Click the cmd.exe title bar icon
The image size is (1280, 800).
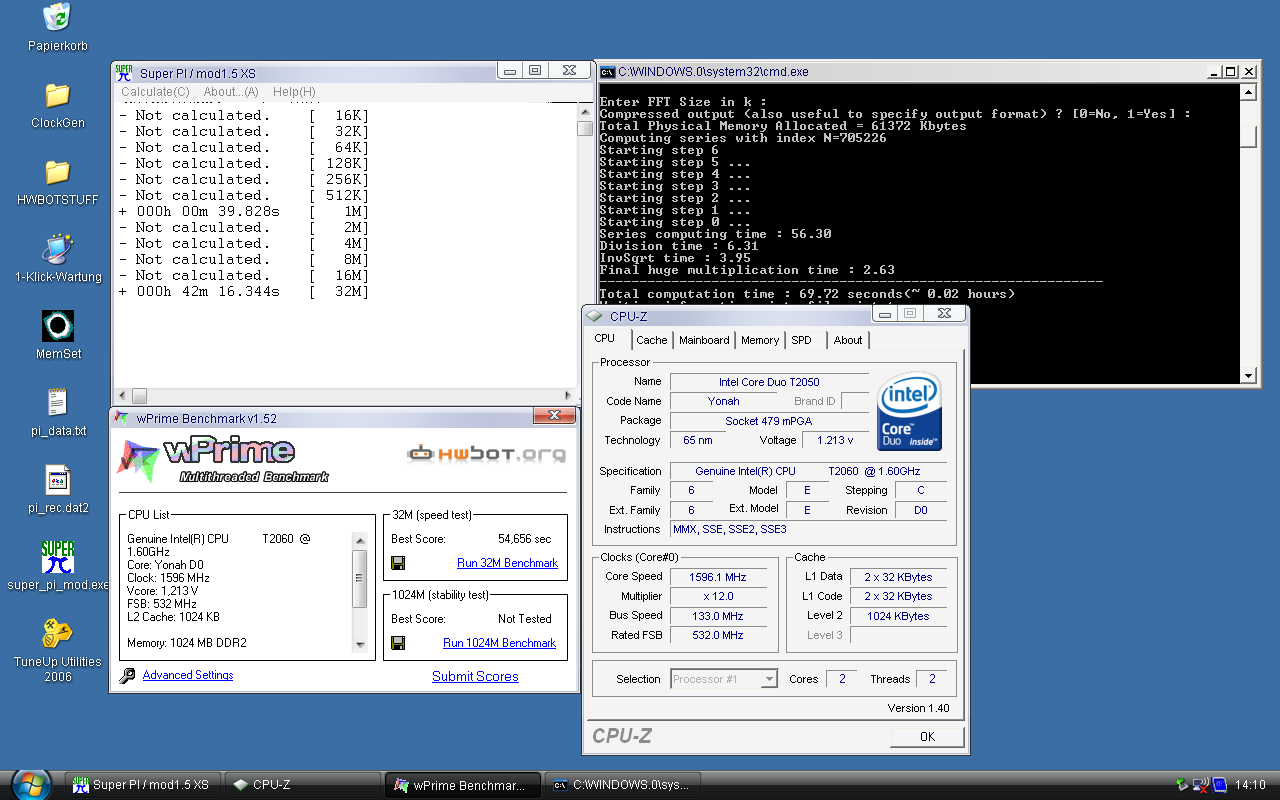607,72
